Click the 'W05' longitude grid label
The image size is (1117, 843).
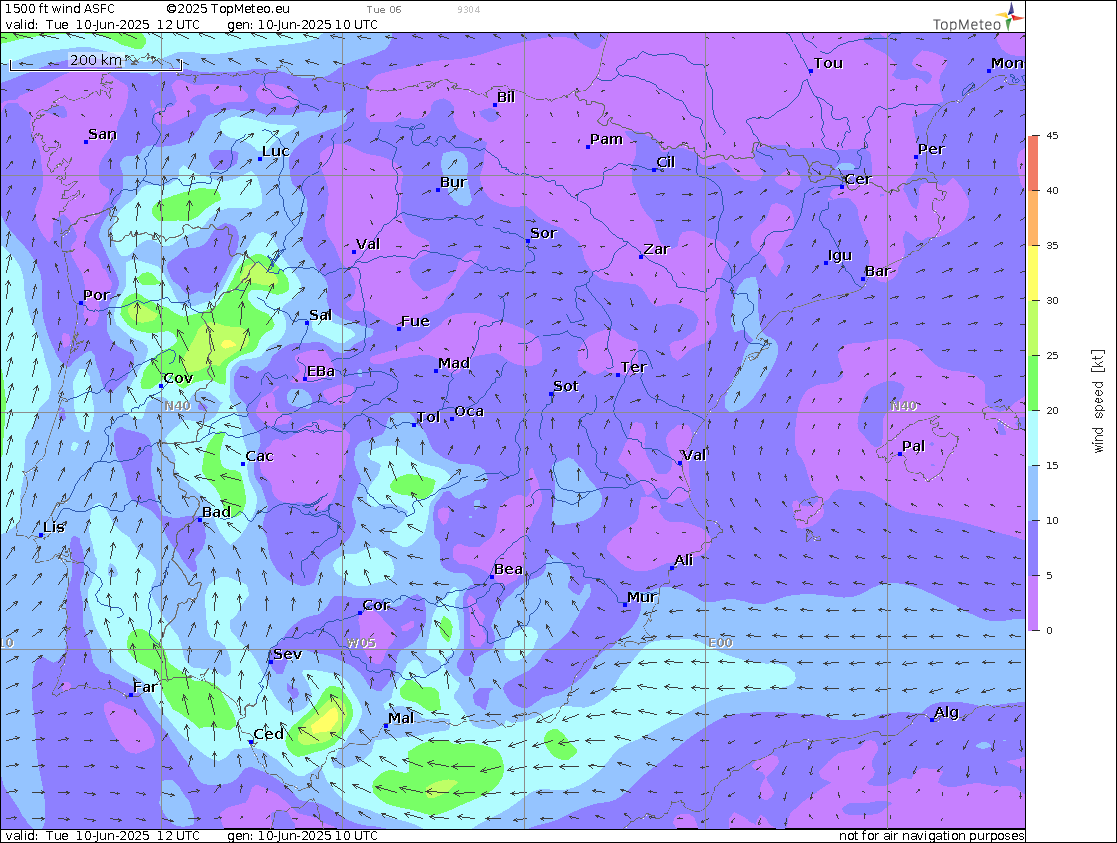click(x=361, y=643)
